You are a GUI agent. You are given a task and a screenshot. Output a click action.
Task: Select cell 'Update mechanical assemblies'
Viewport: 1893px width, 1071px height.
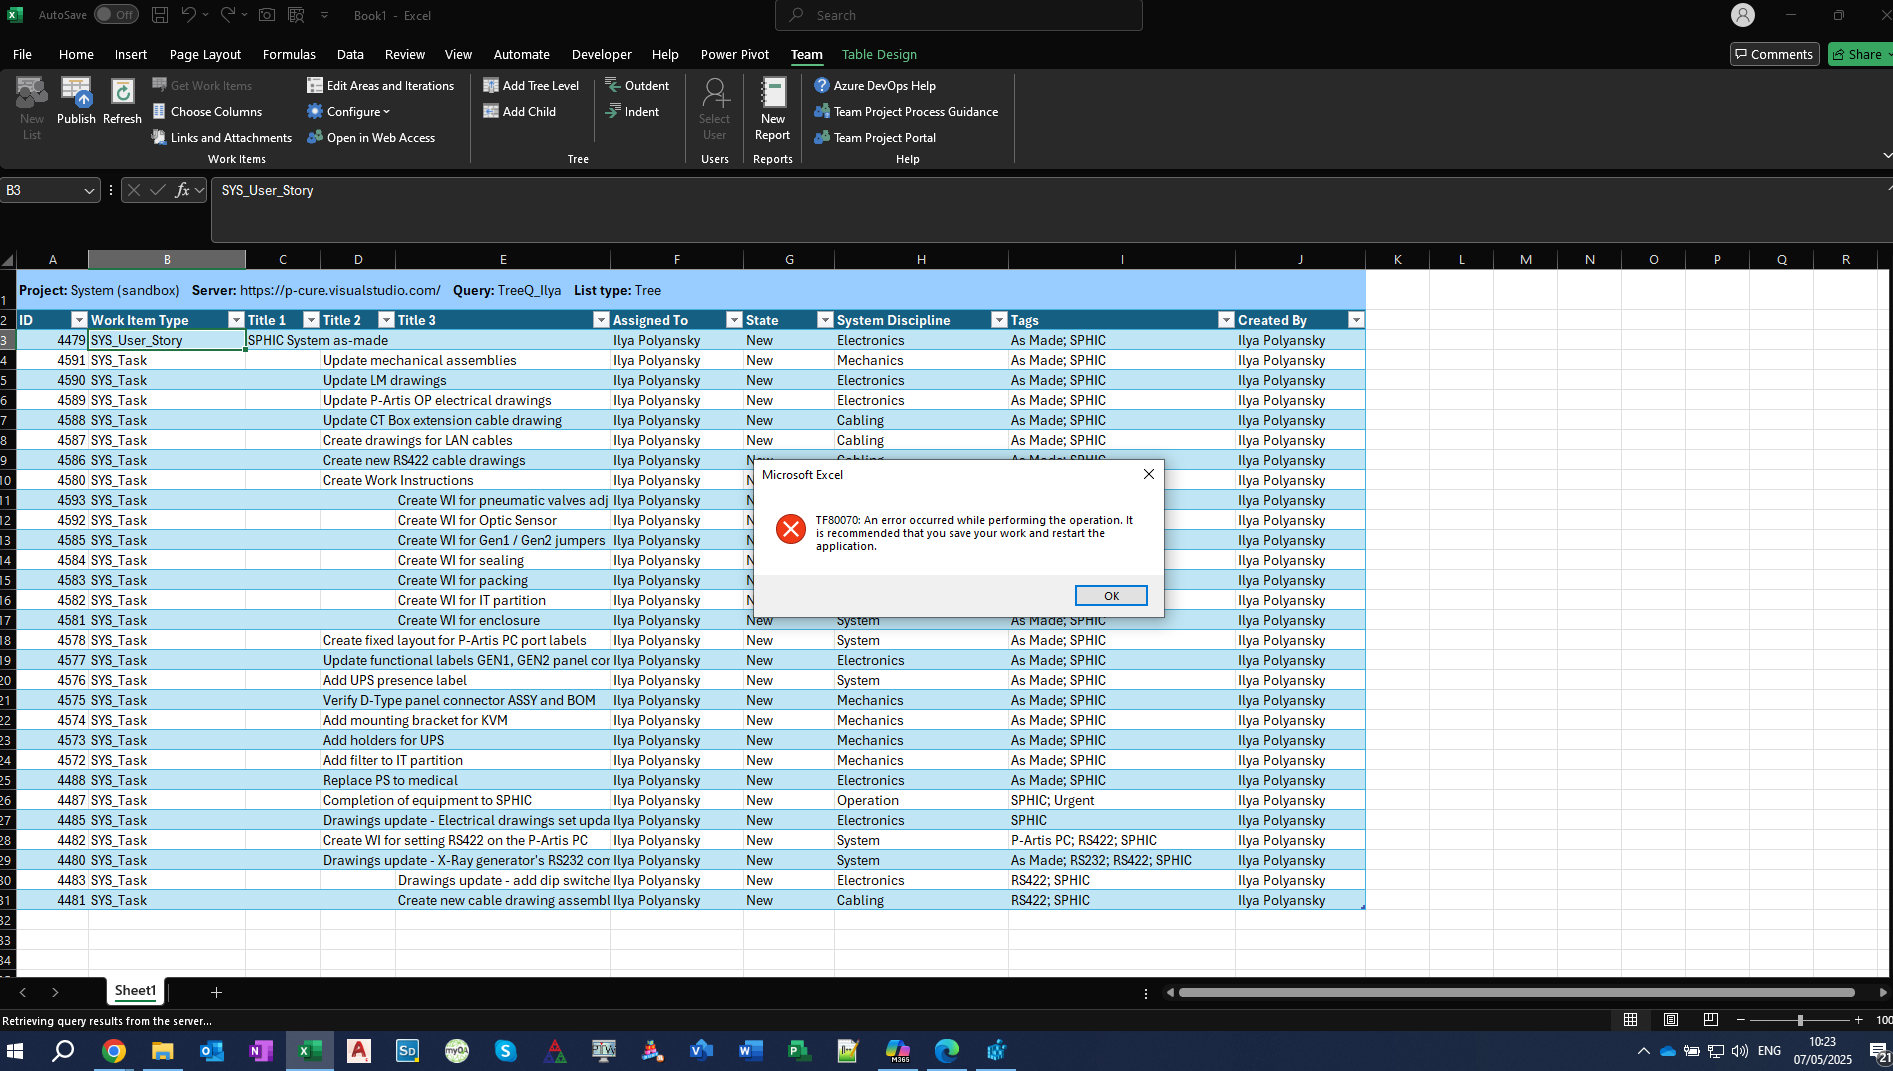pos(419,360)
